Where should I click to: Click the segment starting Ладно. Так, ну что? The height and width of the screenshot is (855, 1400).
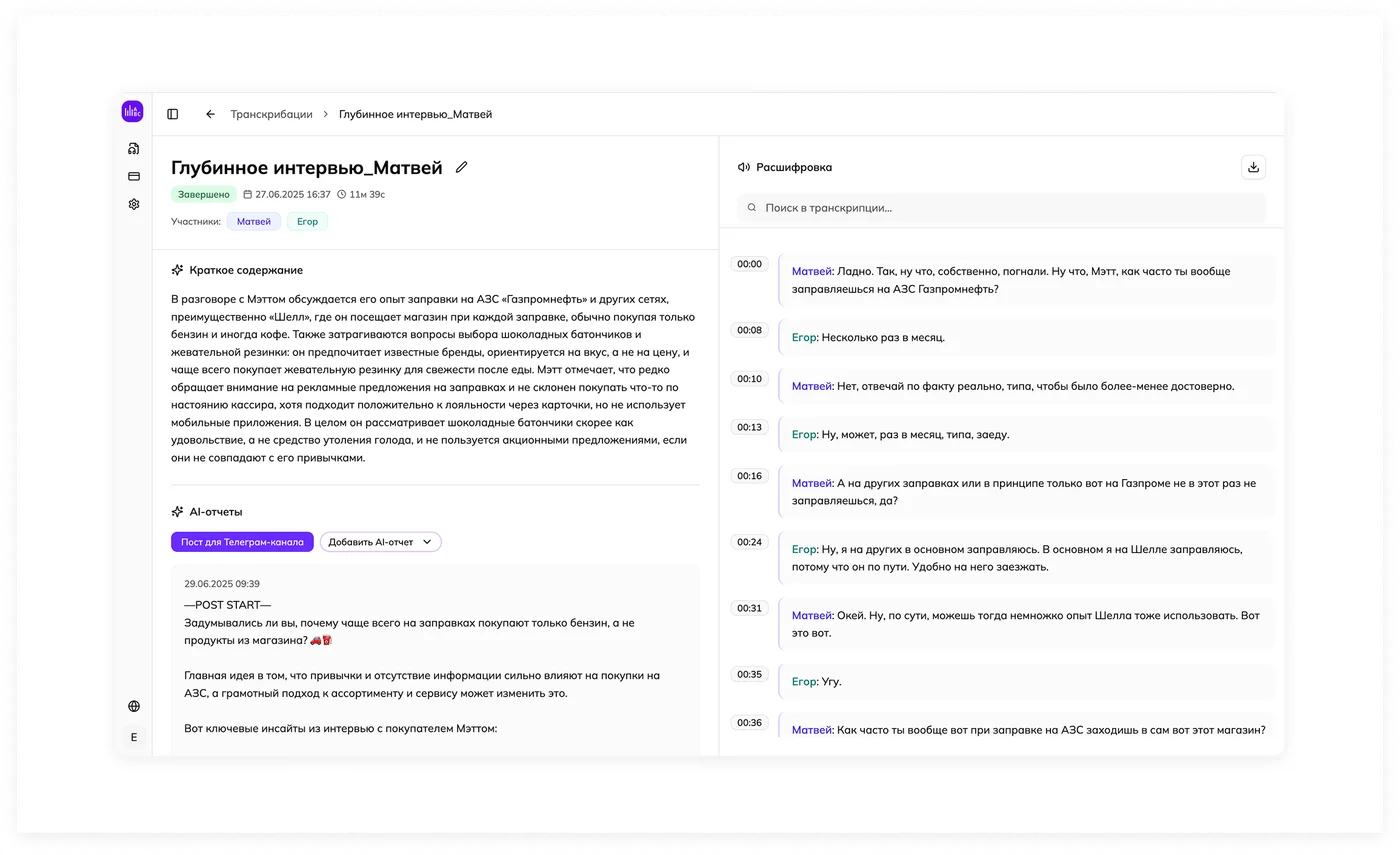1026,280
